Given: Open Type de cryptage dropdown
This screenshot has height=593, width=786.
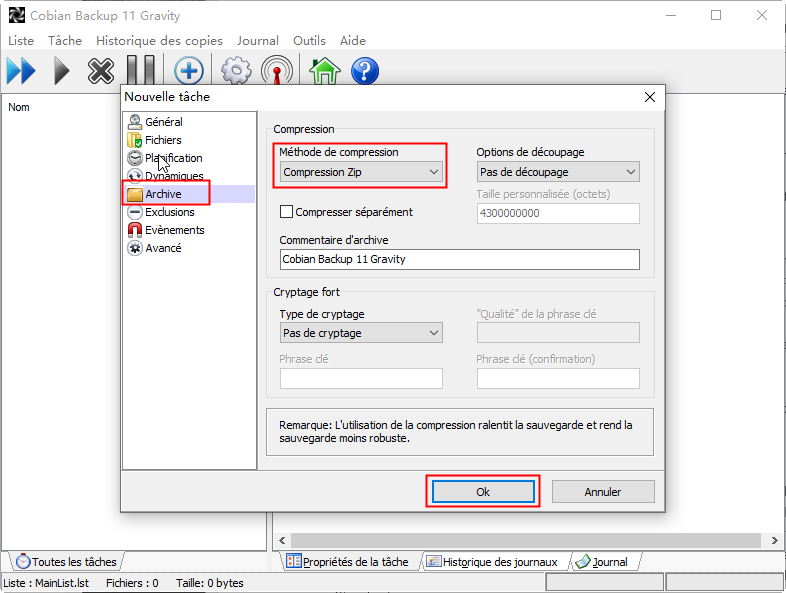Looking at the screenshot, I should point(361,333).
